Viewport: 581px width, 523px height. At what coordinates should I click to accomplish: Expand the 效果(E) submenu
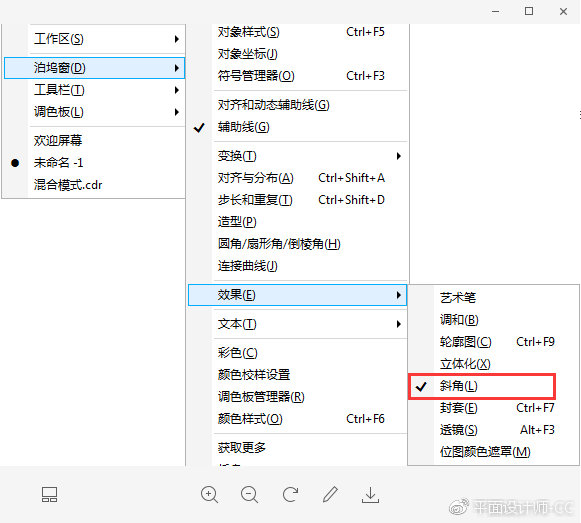click(298, 295)
